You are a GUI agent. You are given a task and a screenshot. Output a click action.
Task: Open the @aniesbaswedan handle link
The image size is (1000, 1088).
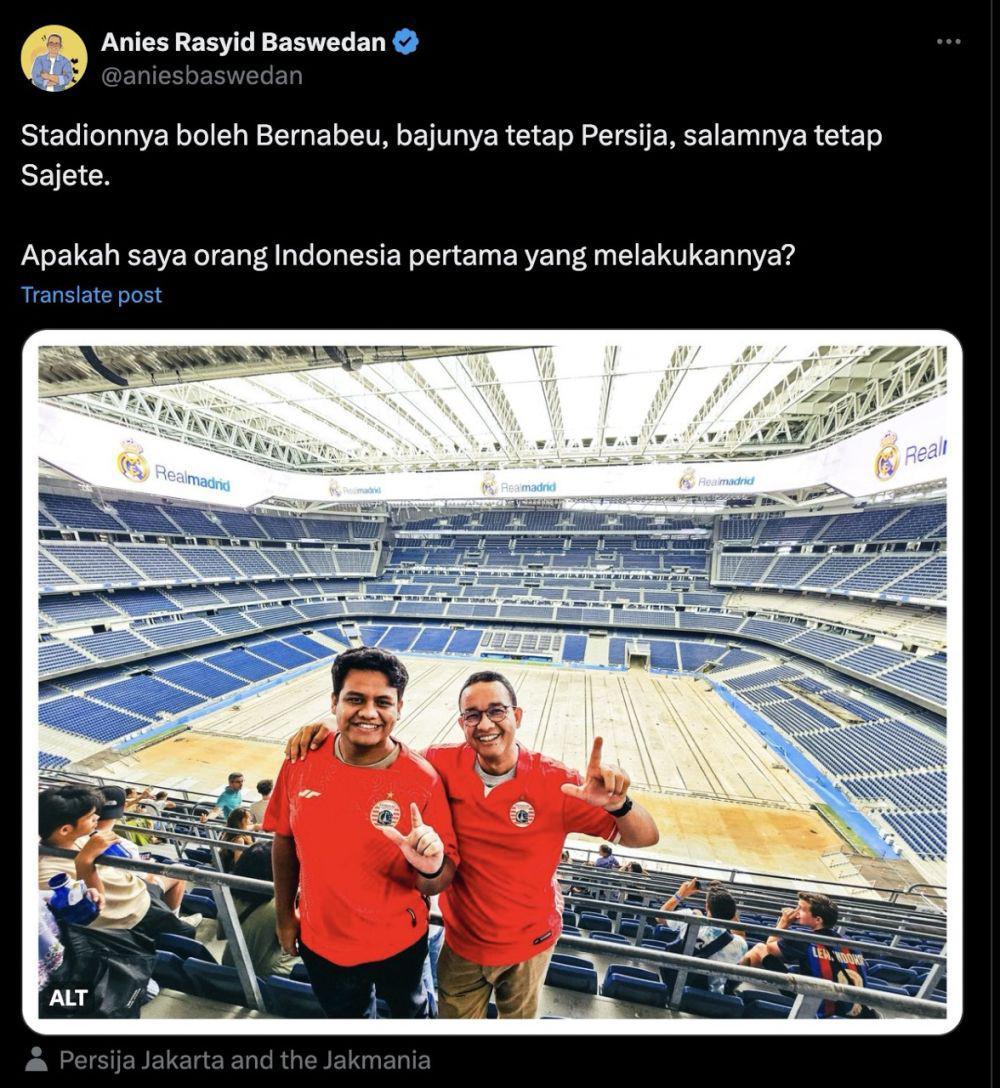coord(202,76)
